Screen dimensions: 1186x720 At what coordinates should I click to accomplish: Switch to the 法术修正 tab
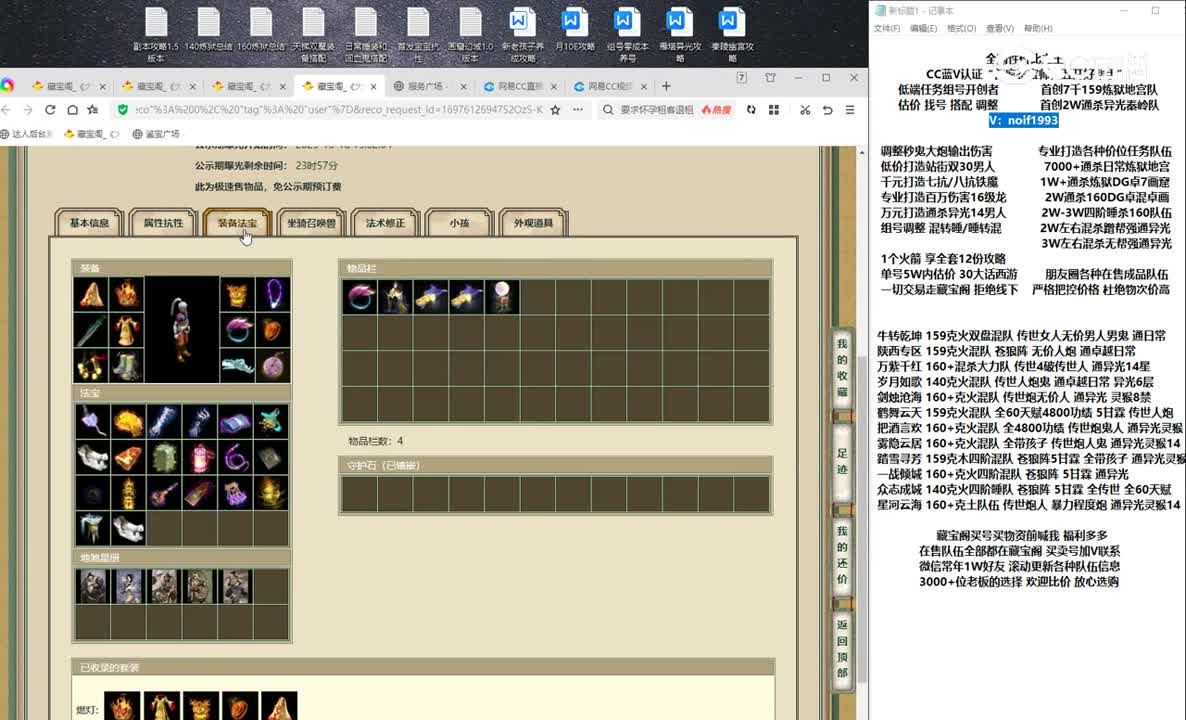pyautogui.click(x=386, y=223)
